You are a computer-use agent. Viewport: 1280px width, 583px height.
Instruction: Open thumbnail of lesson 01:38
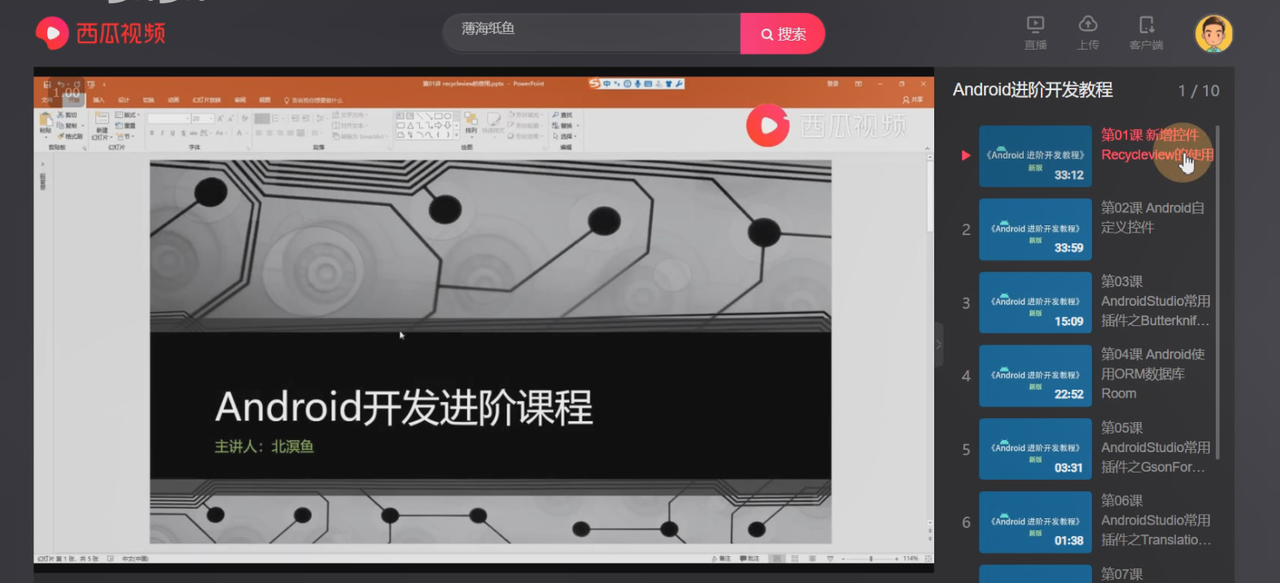tap(1035, 522)
